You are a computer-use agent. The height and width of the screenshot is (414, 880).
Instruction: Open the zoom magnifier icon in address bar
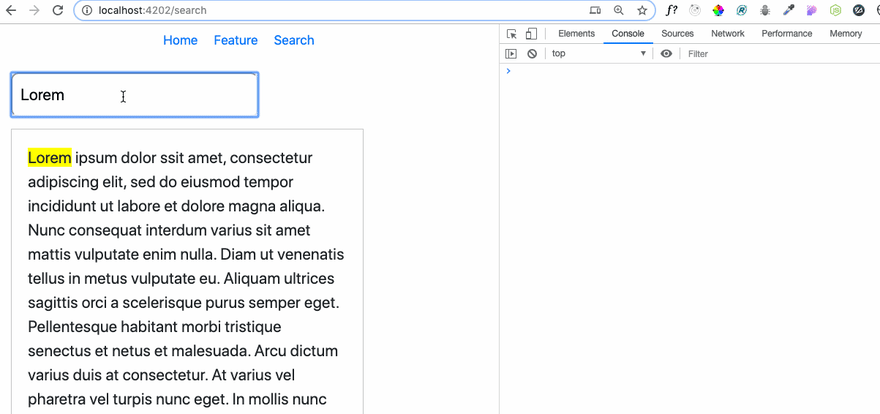tap(618, 10)
